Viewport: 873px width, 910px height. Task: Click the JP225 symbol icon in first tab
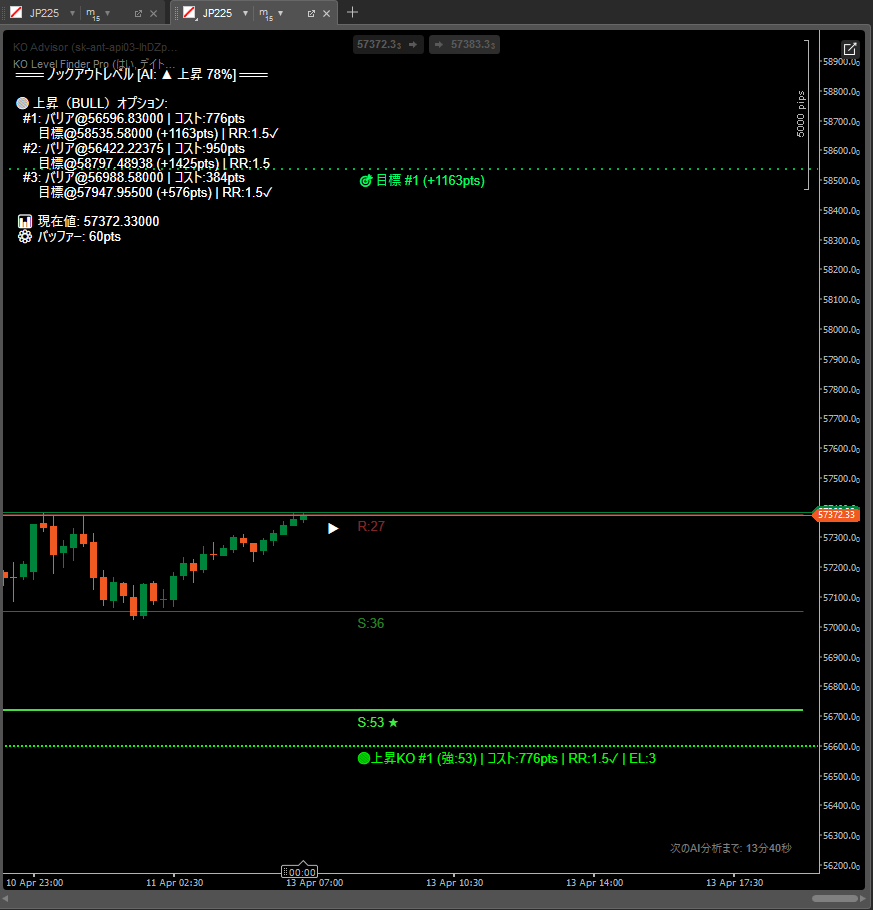16,13
